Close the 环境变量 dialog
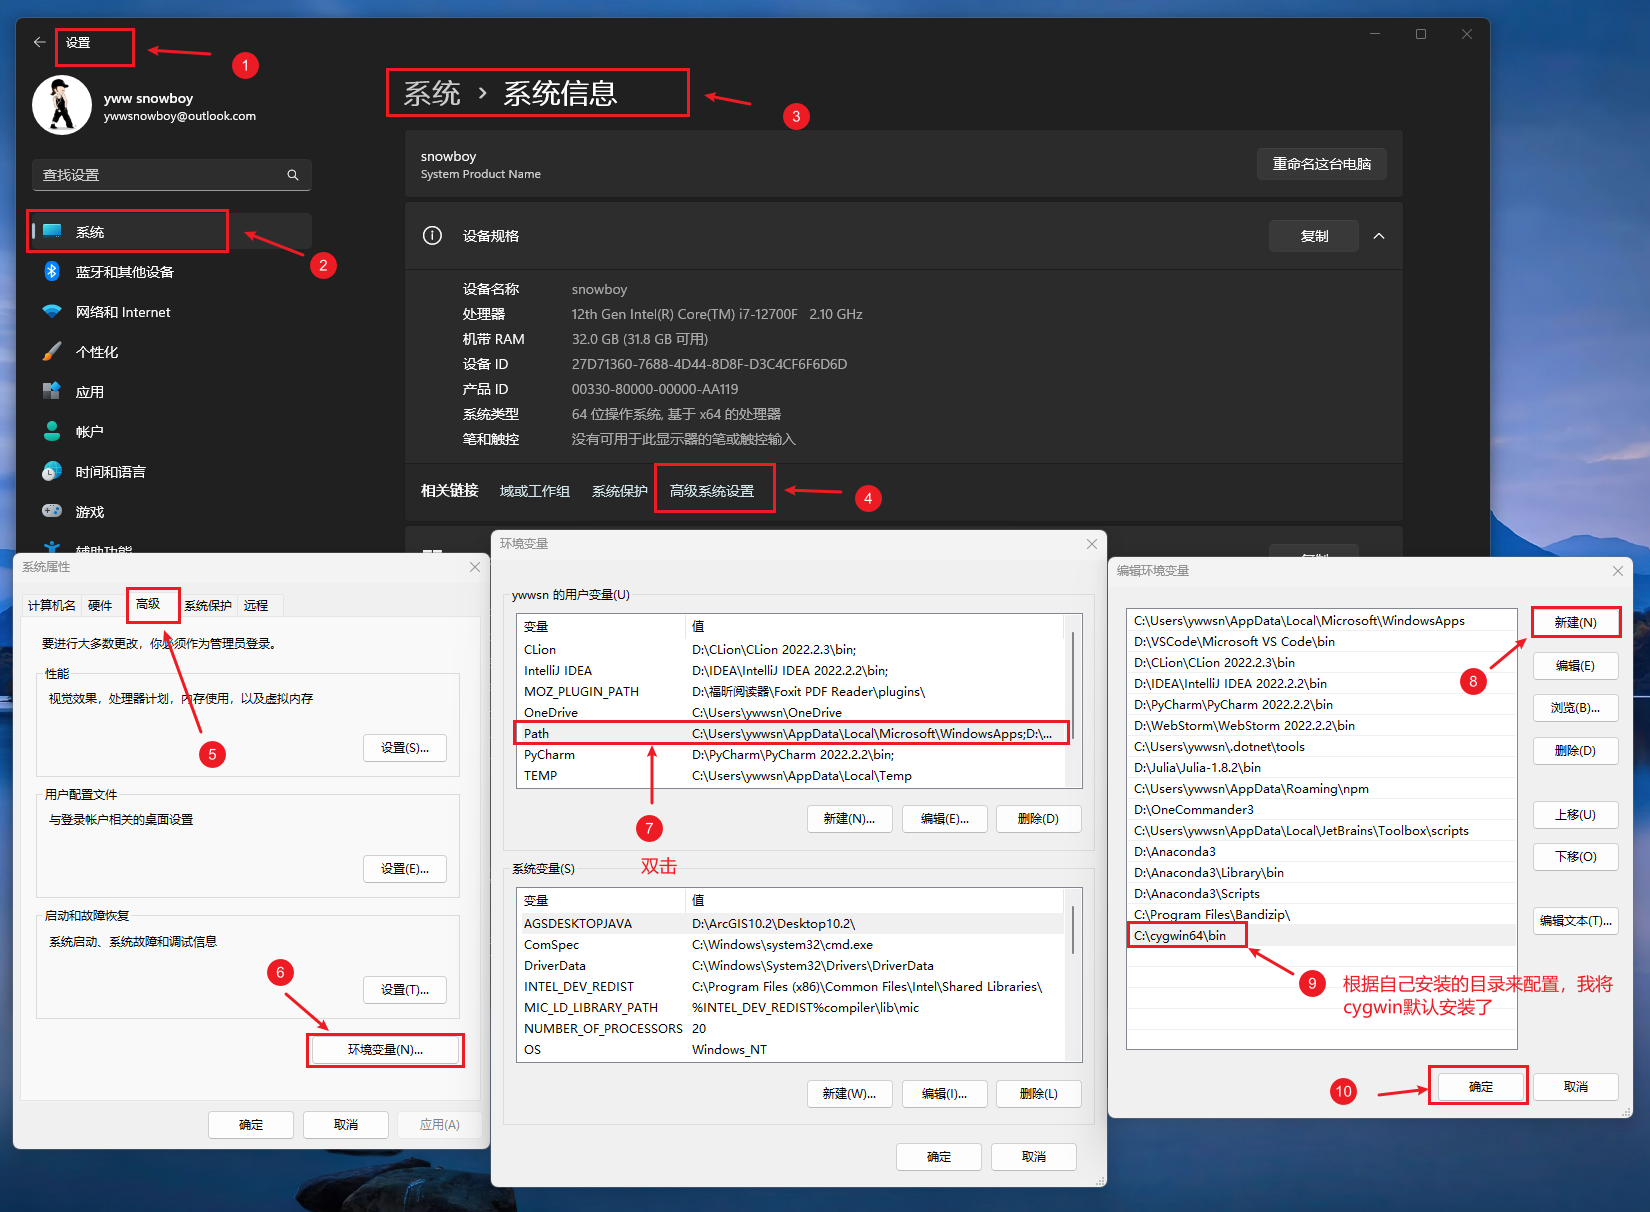Screen dimensions: 1650x1212 click(x=1092, y=544)
